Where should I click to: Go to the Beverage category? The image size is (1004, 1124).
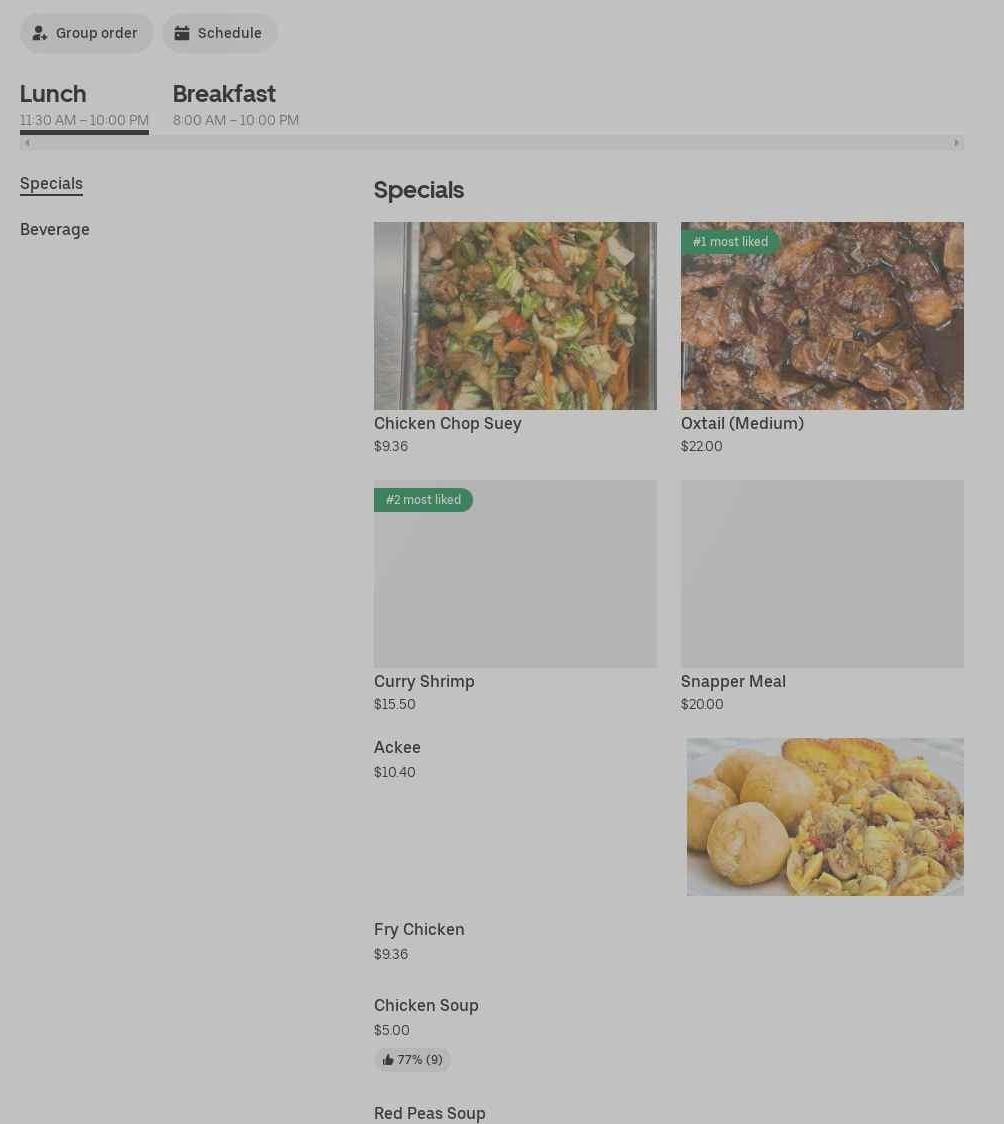[55, 230]
